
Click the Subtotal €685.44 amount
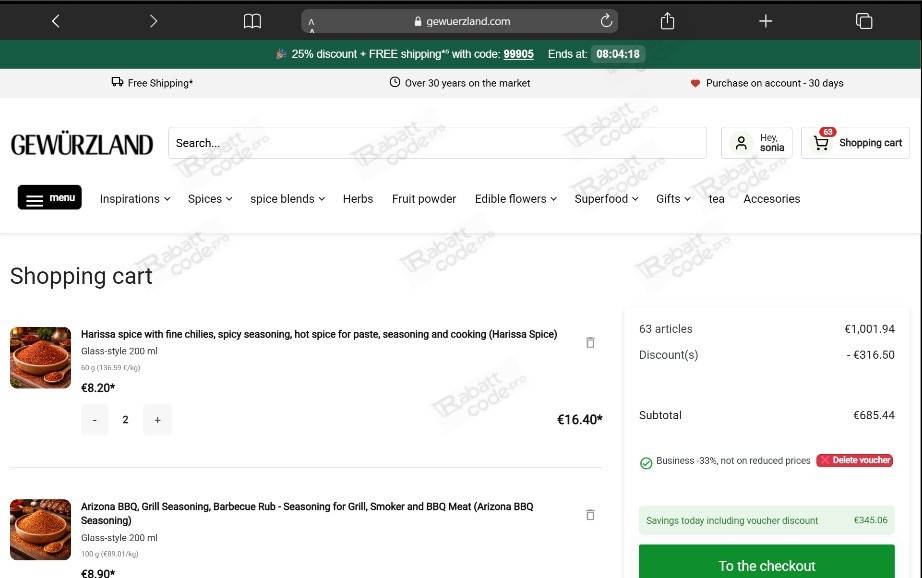click(874, 415)
